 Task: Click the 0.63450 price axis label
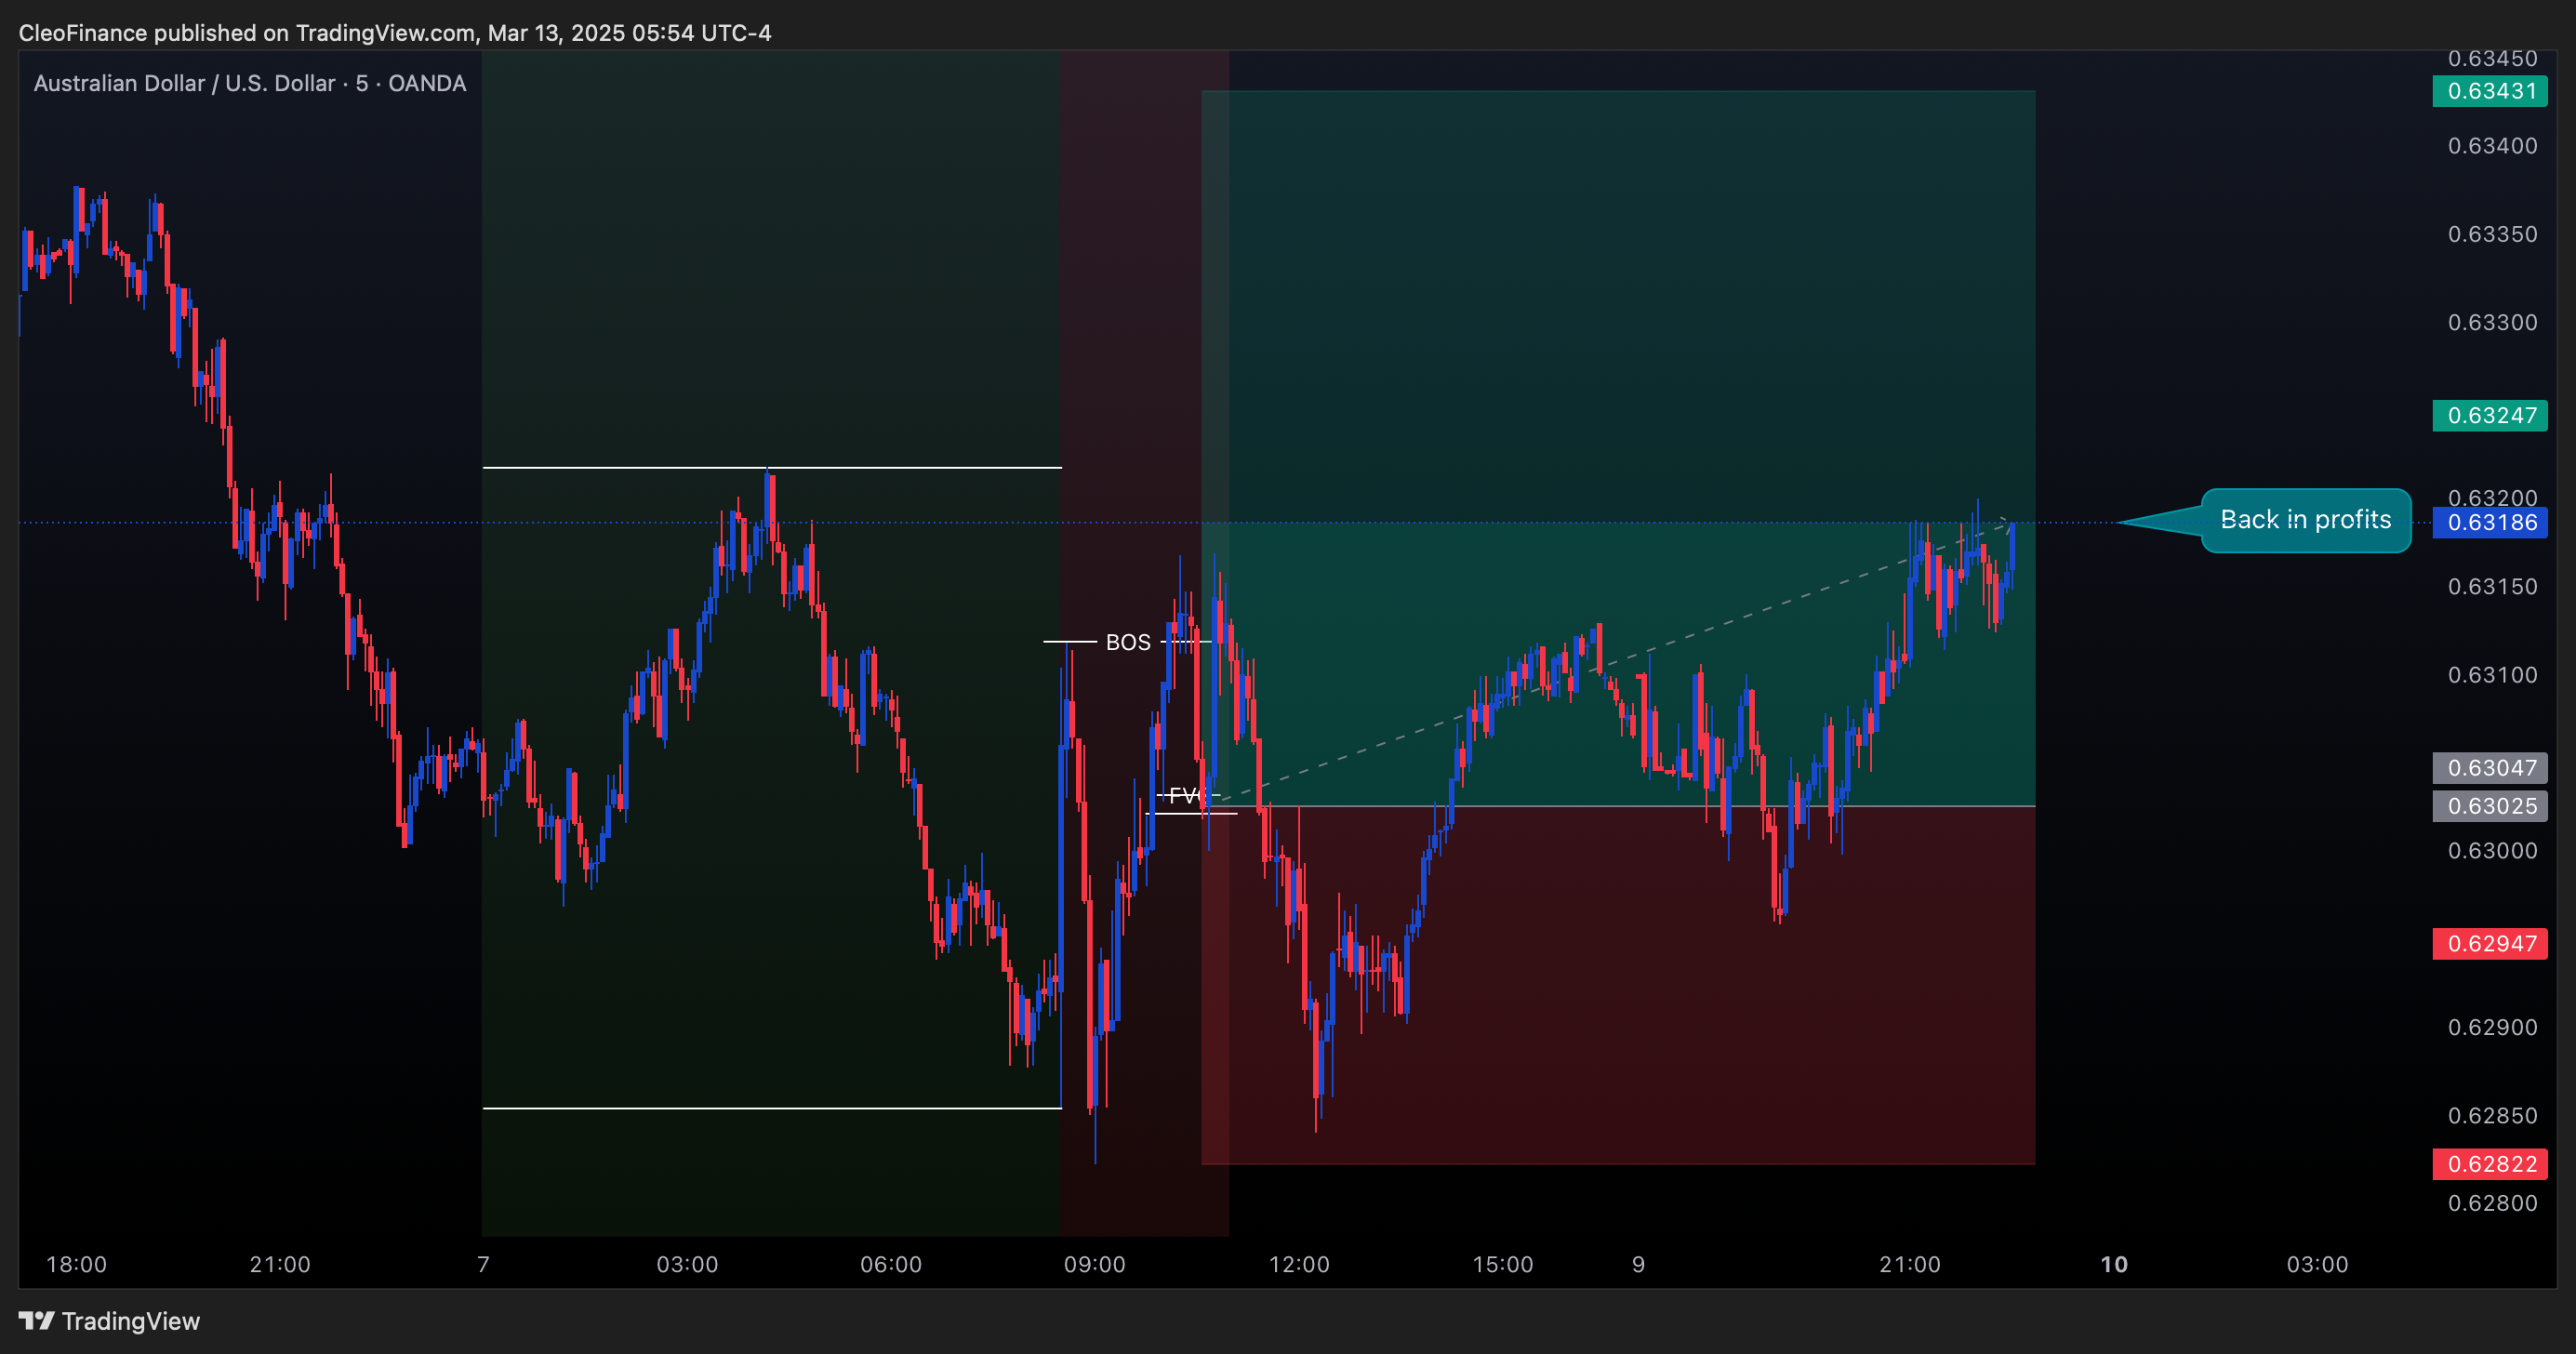tap(2492, 58)
